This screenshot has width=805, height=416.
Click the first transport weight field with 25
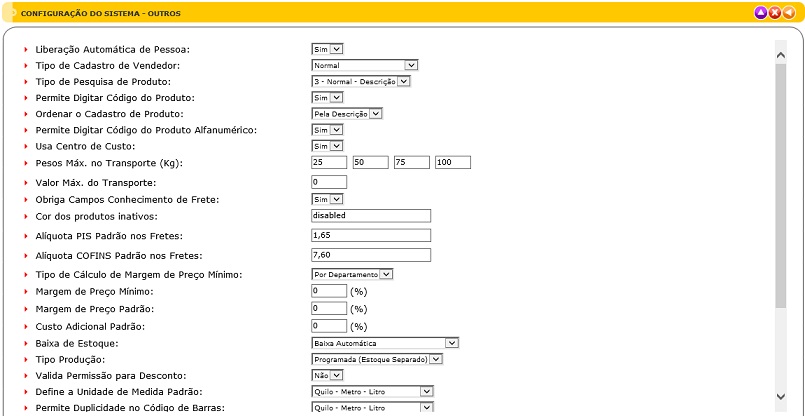tap(329, 163)
